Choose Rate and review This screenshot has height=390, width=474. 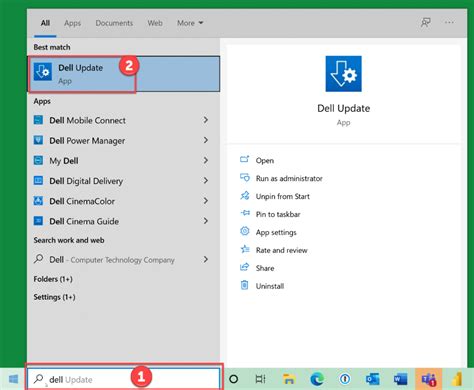coord(282,250)
